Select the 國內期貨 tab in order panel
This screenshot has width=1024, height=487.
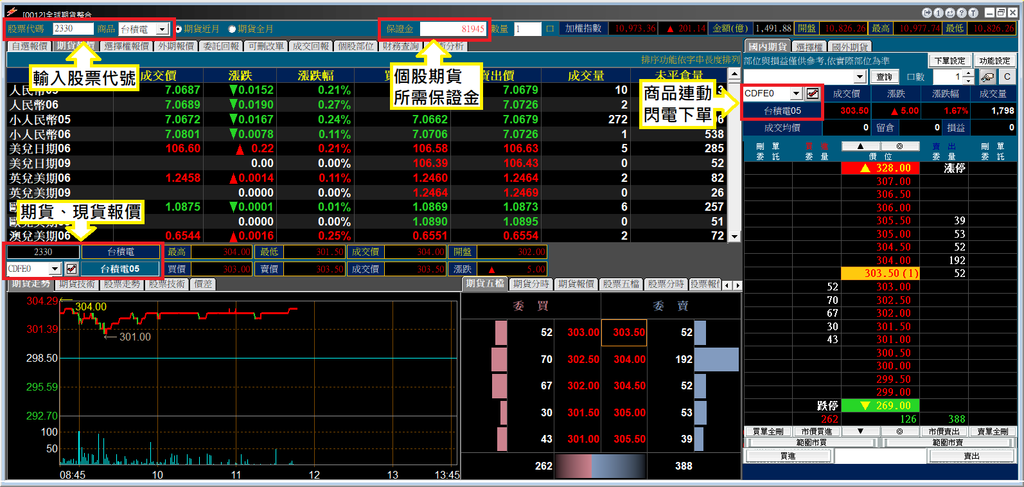tap(767, 46)
